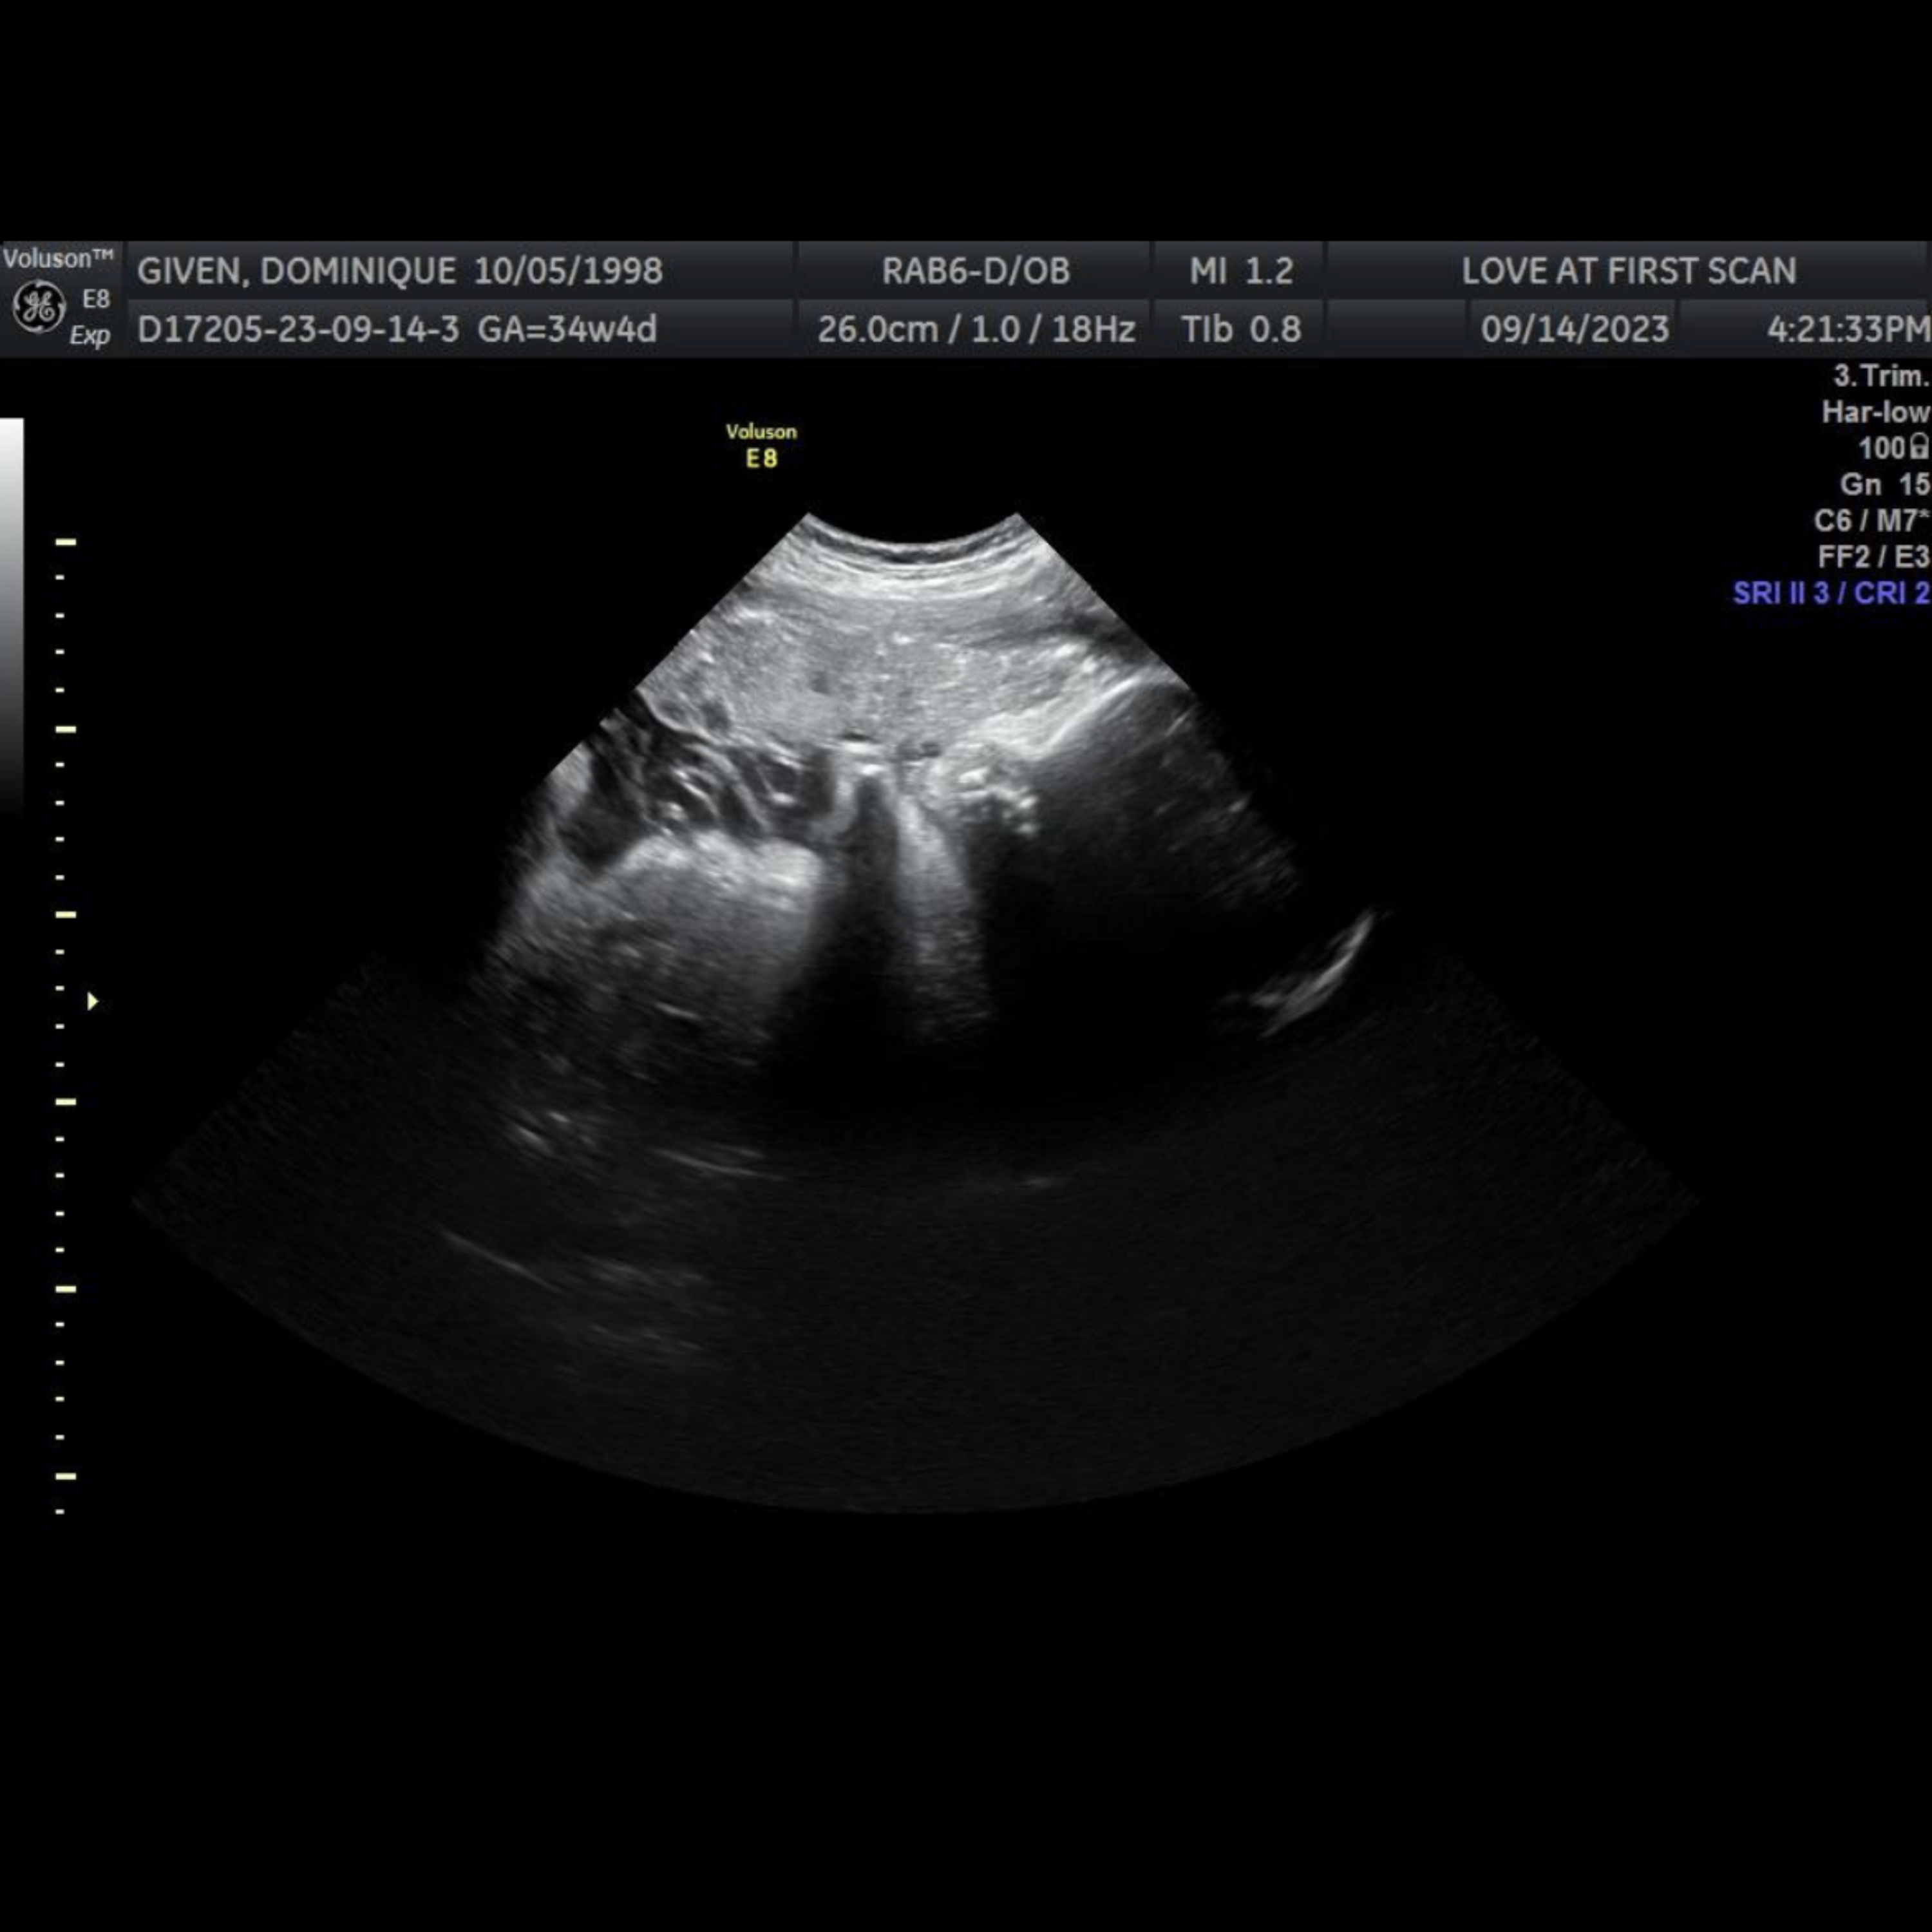The width and height of the screenshot is (1932, 1932).
Task: Click the Har-low harmonics setting
Action: 1874,412
